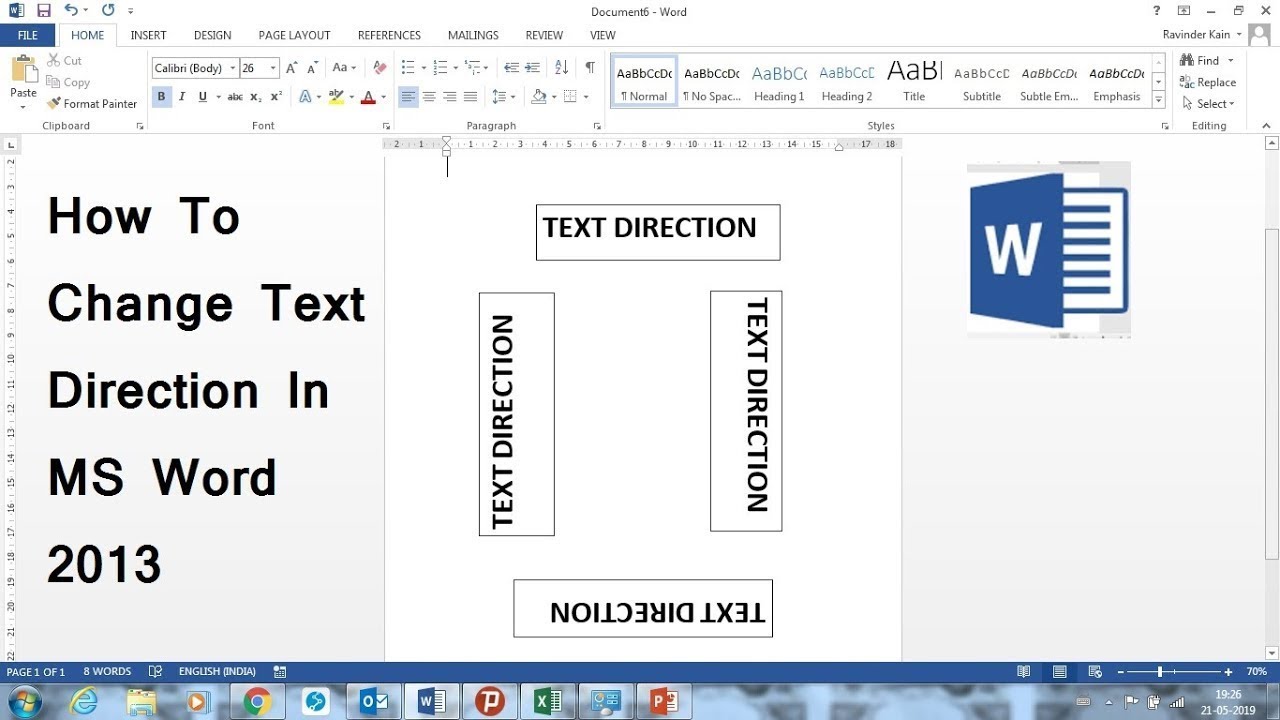Center align the text
This screenshot has height=720, width=1280.
coord(429,97)
